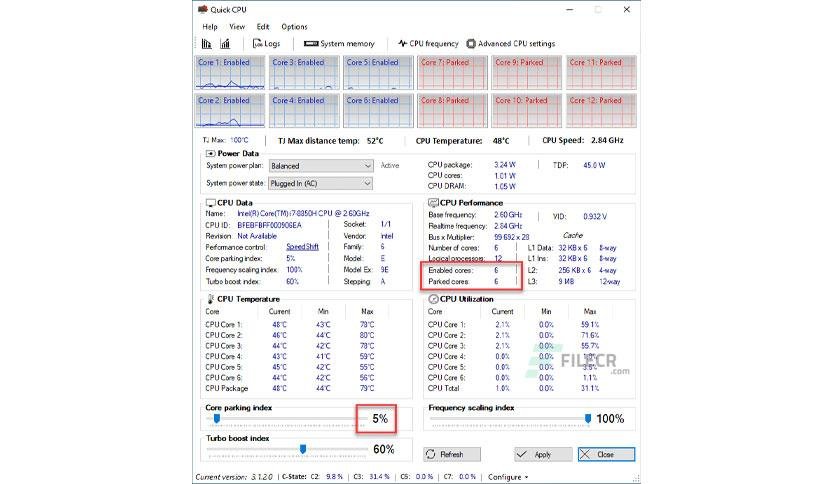Image resolution: width=836 pixels, height=484 pixels.
Task: Click the first bar chart toolbar icon
Action: click(x=206, y=44)
